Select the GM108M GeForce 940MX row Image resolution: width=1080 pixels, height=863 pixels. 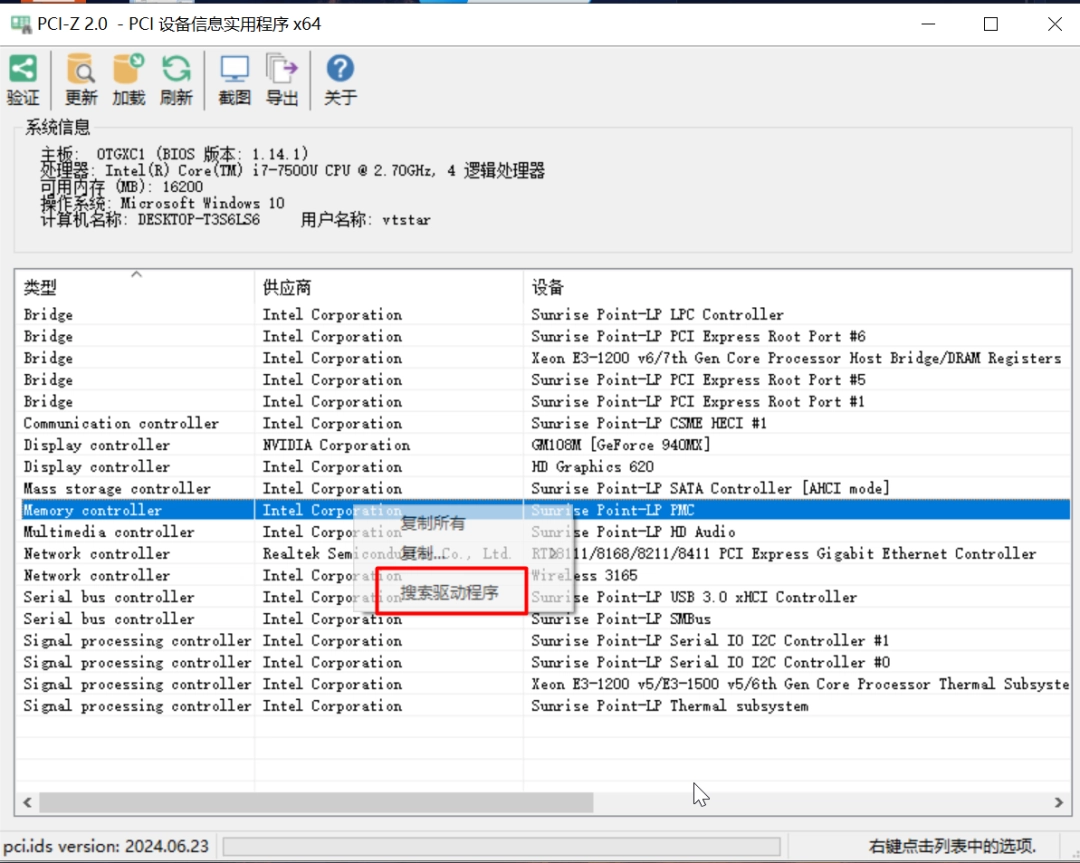[x=544, y=445]
